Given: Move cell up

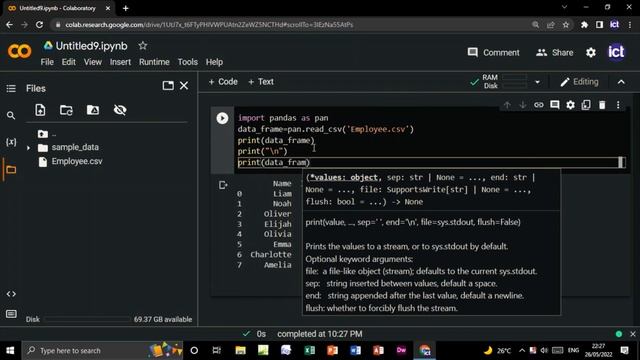Looking at the screenshot, I should pyautogui.click(x=507, y=105).
